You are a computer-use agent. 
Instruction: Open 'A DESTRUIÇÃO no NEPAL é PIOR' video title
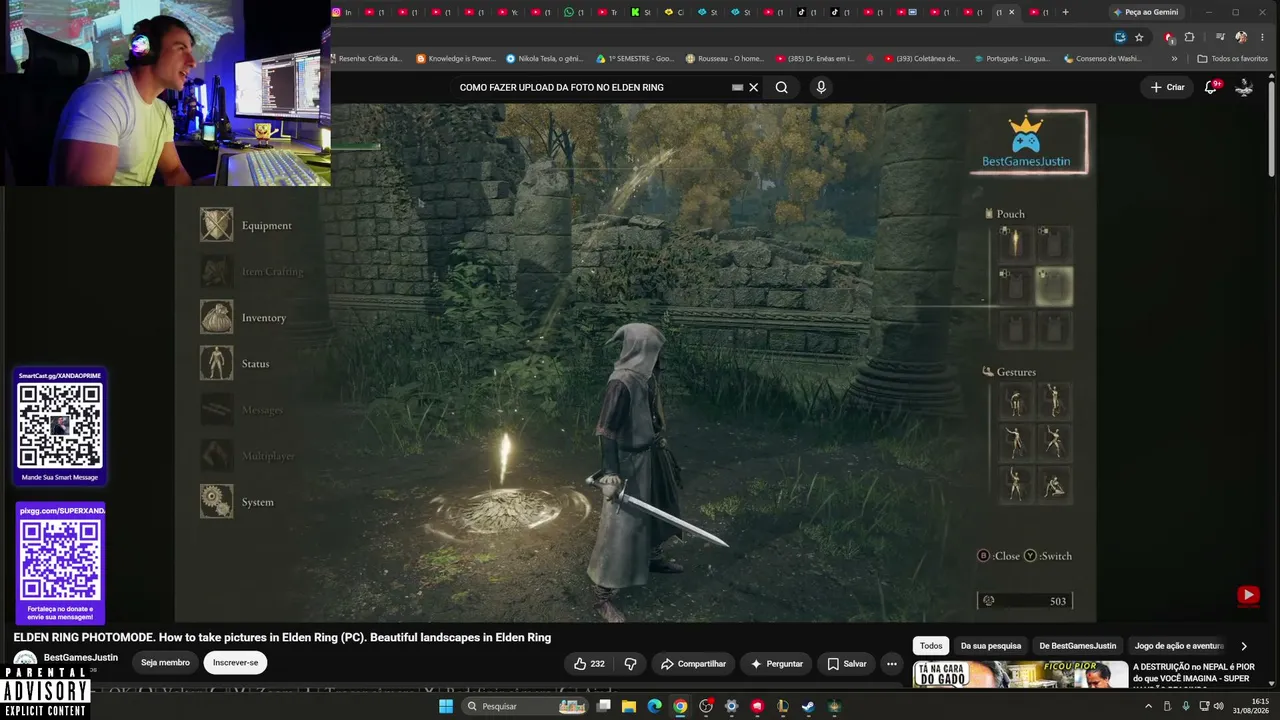(x=1194, y=673)
